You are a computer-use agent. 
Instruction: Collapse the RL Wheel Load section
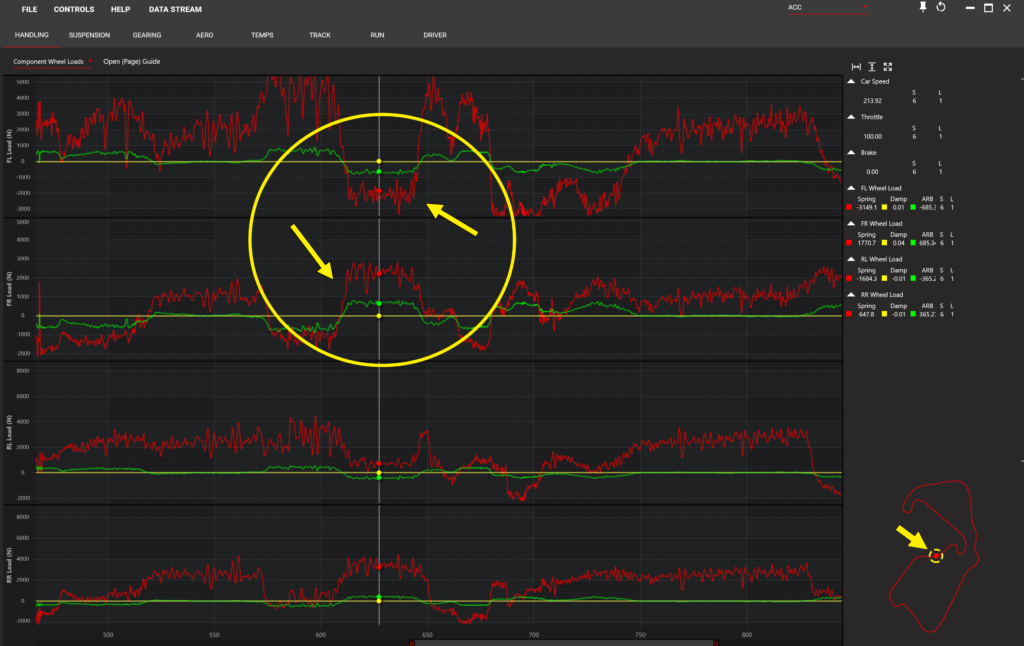pos(851,259)
